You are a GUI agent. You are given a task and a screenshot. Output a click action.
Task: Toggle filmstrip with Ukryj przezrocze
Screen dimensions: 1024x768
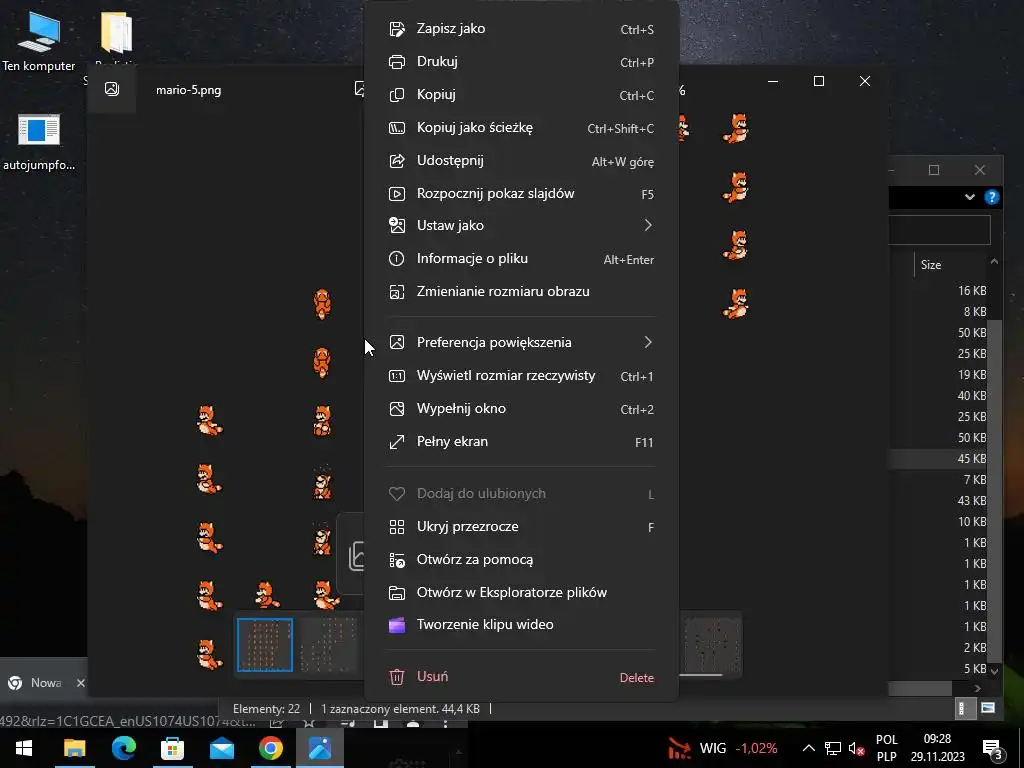pyautogui.click(x=521, y=527)
